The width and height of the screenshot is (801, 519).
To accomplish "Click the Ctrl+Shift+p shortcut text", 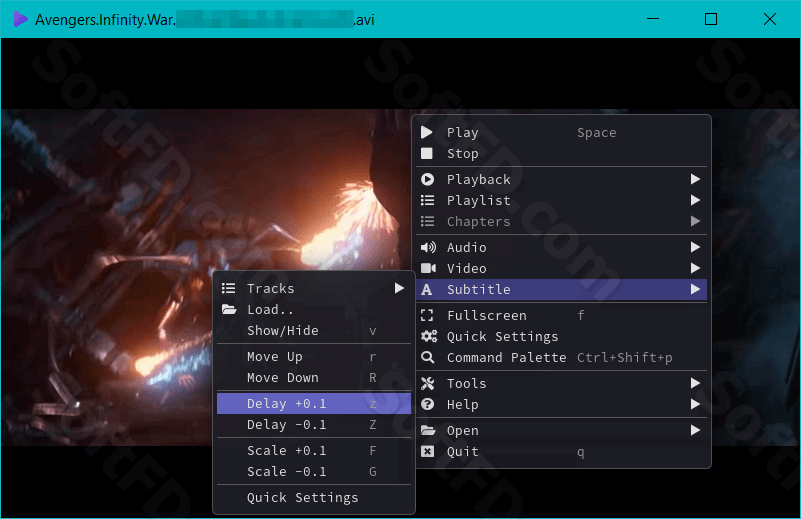I will click(x=624, y=358).
